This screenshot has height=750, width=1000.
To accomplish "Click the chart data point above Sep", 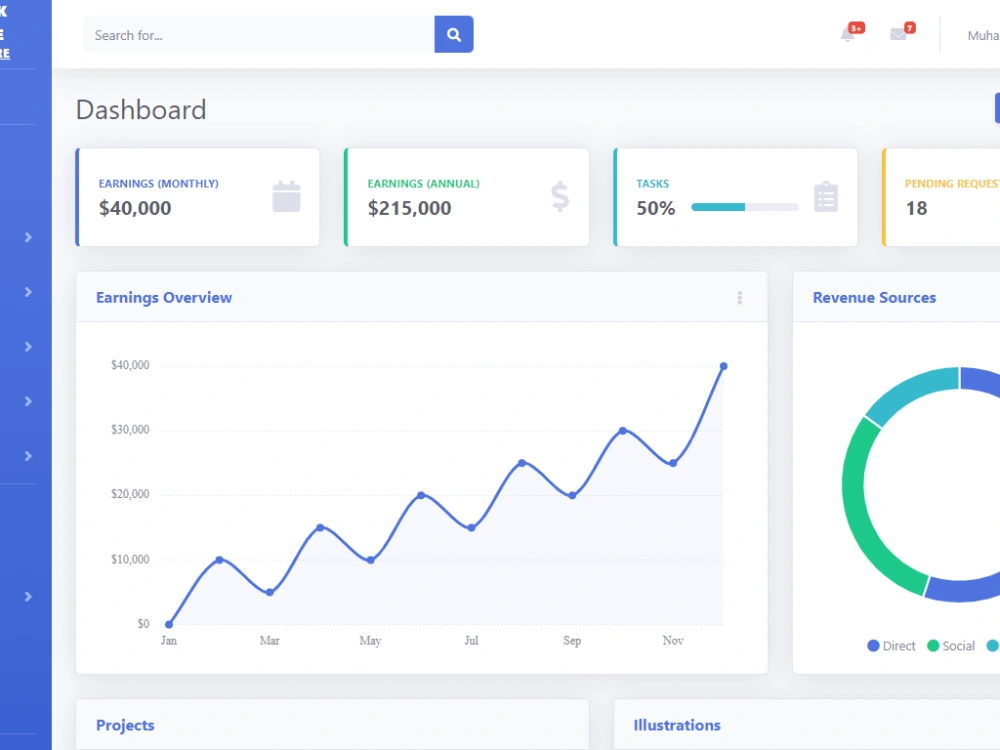I will point(572,496).
